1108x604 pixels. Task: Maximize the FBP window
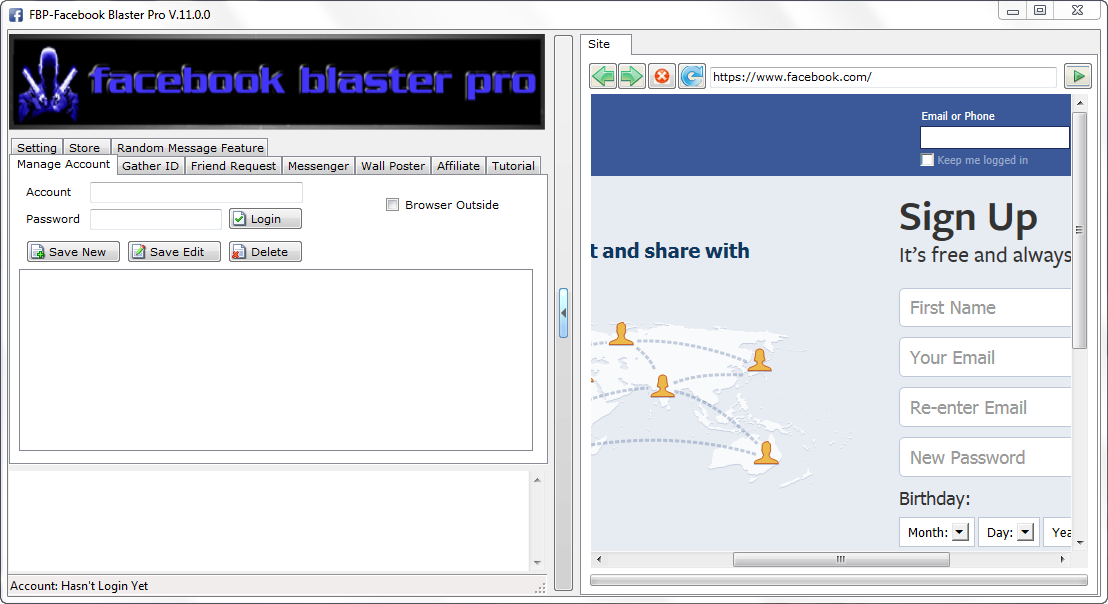click(1039, 11)
